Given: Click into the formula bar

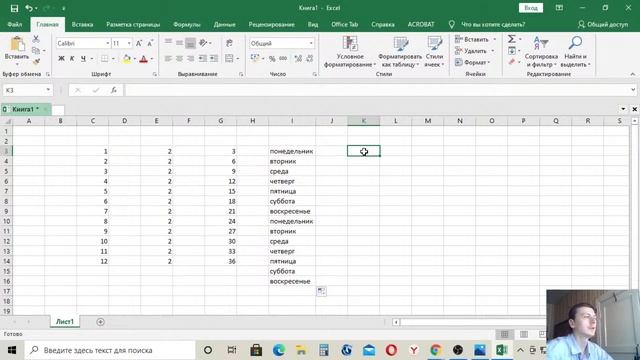Looking at the screenshot, I should (x=378, y=90).
